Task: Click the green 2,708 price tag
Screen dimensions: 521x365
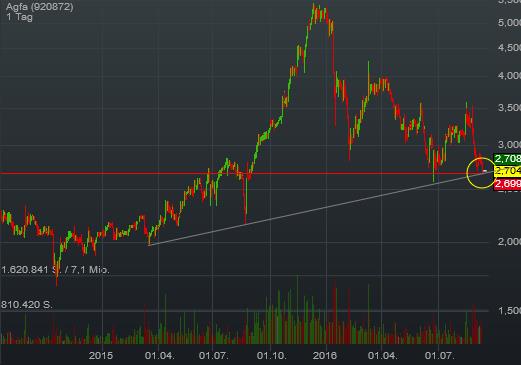Action: (507, 158)
